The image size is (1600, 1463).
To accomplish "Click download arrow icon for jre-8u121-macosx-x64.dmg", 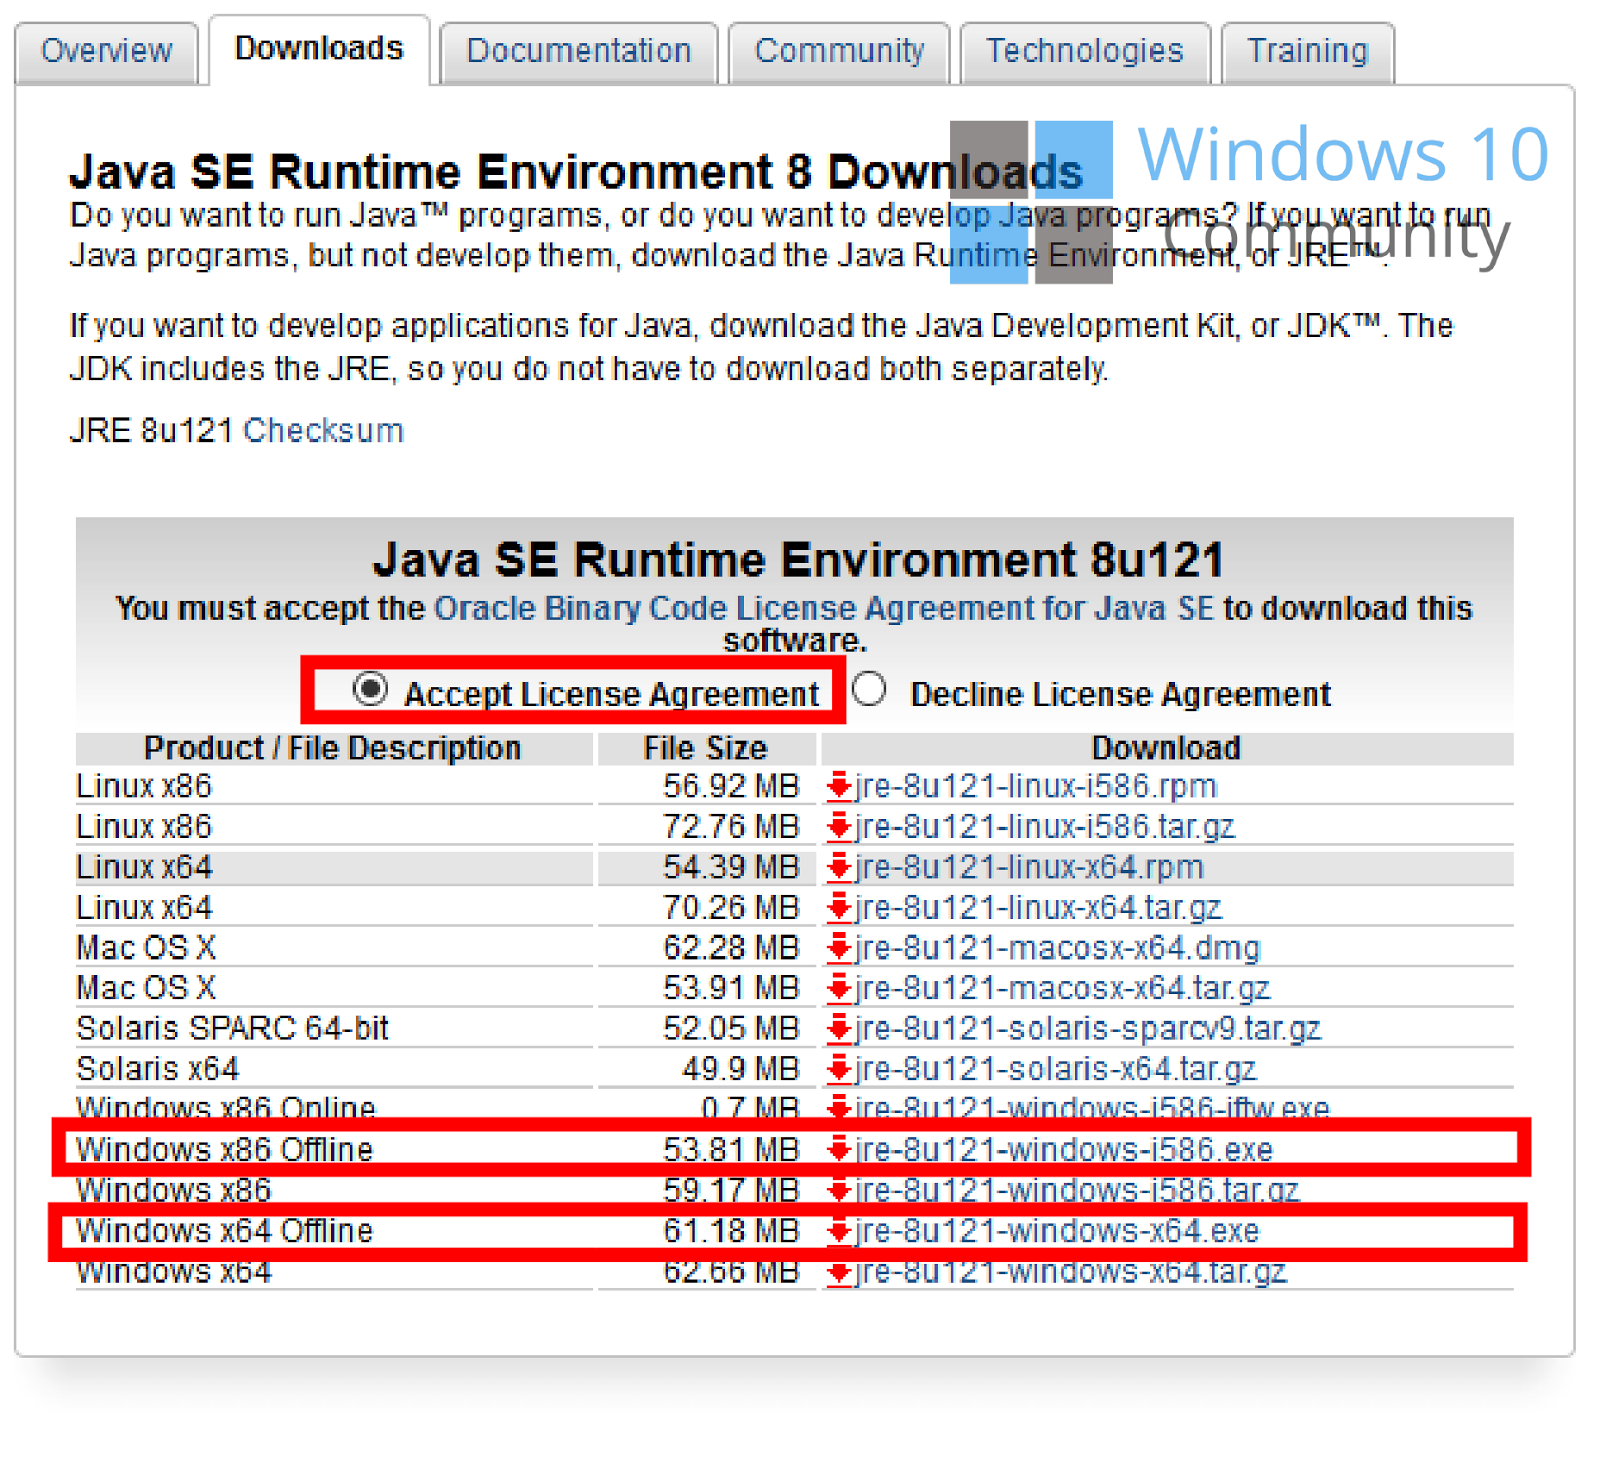I will 839,948.
